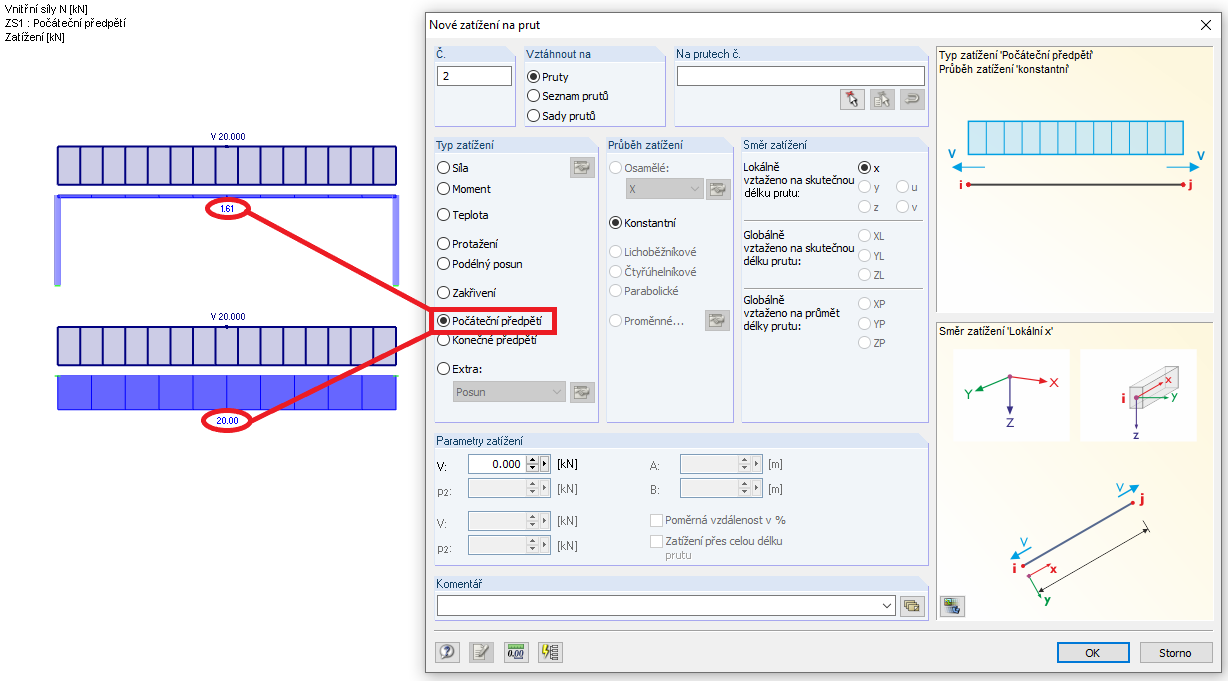Click the Na prutech č. input field
Viewport: 1228px width, 681px height.
pos(800,76)
